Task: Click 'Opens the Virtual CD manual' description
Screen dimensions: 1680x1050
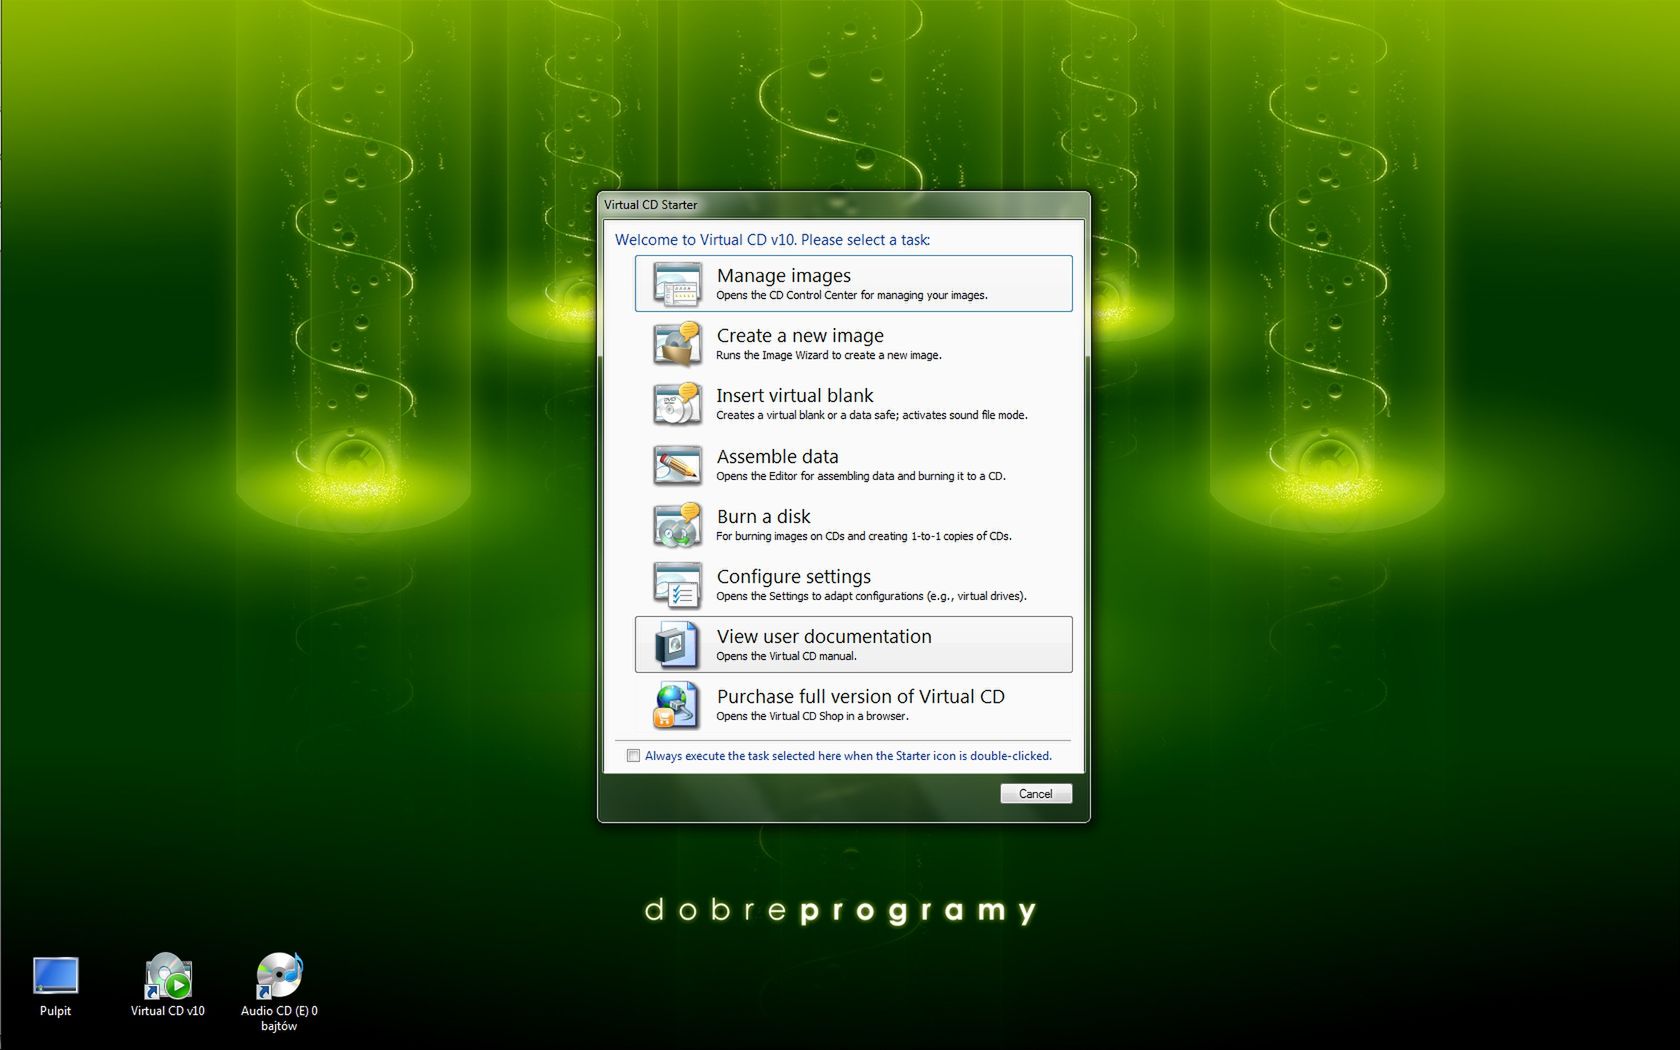Action: tap(786, 656)
